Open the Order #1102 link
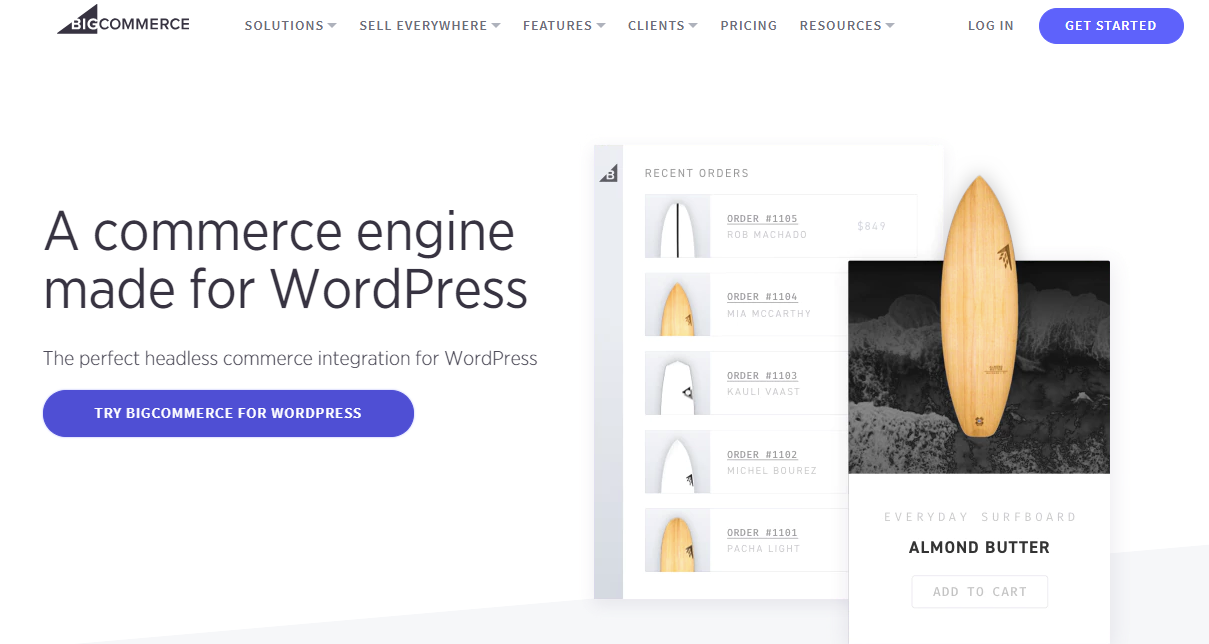Screen dimensions: 1209x644 pyautogui.click(x=762, y=455)
